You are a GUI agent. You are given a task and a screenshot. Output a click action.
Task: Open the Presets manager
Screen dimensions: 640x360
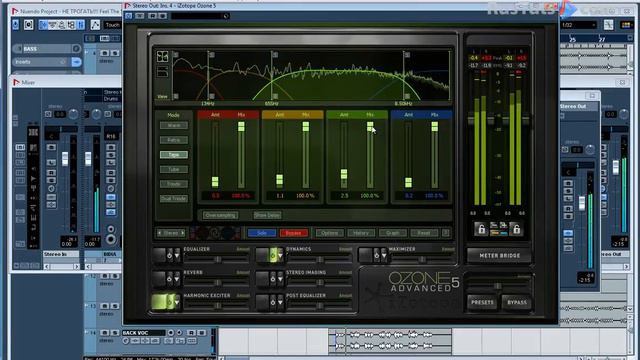tap(482, 302)
